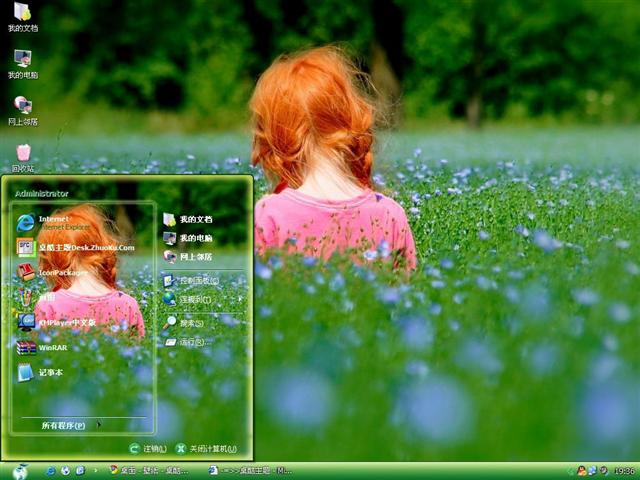Viewport: 640px width, 480px height.
Task: Click the Administrator user name header
Action: (42, 194)
